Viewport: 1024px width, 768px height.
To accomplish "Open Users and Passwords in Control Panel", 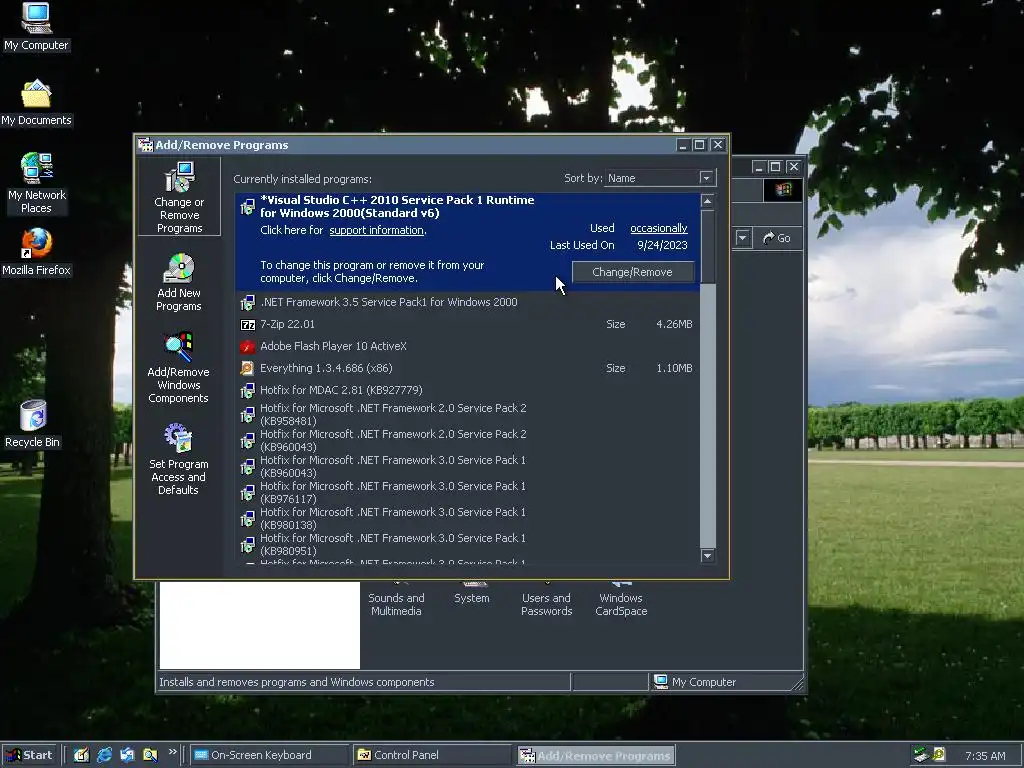I will pos(547,598).
